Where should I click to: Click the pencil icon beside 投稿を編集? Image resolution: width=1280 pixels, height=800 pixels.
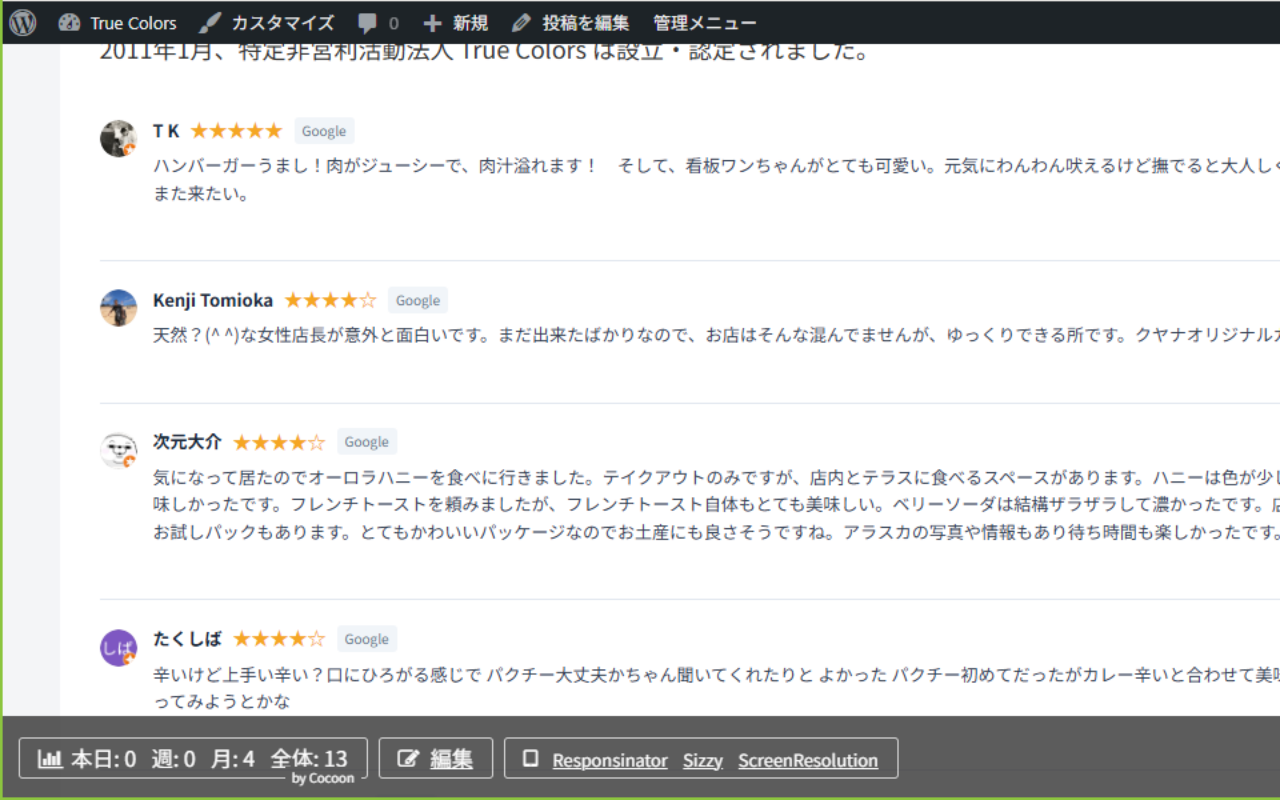point(521,22)
